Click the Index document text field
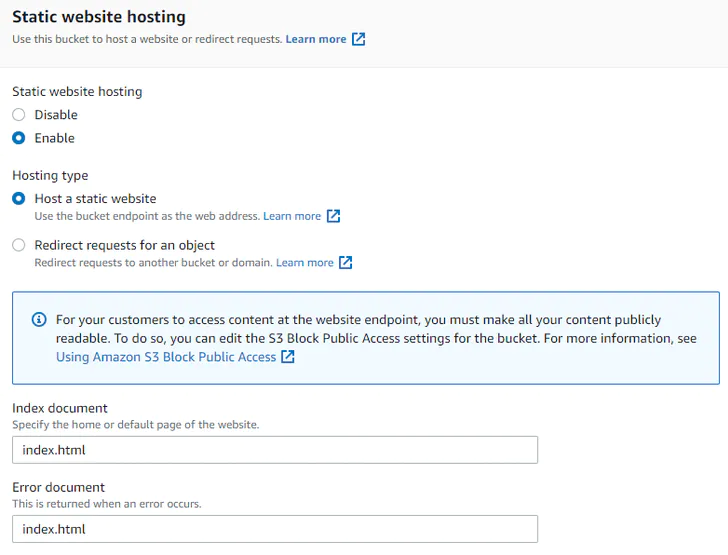The image size is (728, 555). tap(275, 450)
